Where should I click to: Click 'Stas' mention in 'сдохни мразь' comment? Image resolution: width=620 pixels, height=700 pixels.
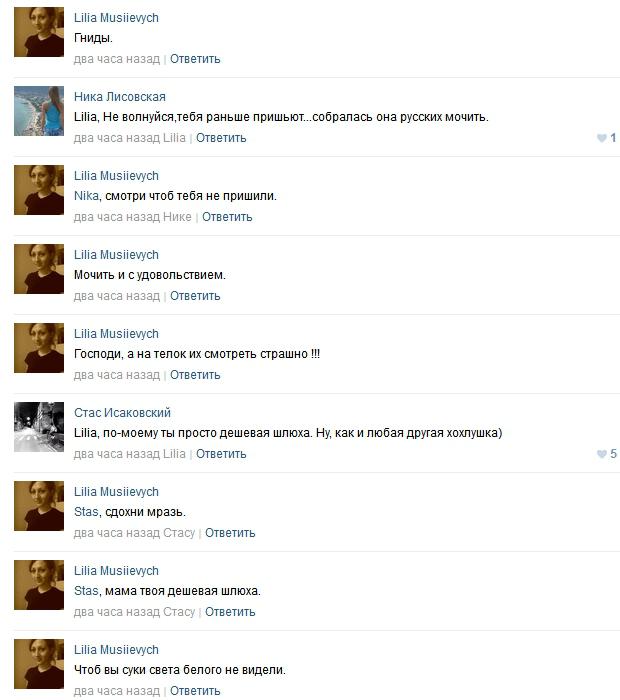pos(86,512)
